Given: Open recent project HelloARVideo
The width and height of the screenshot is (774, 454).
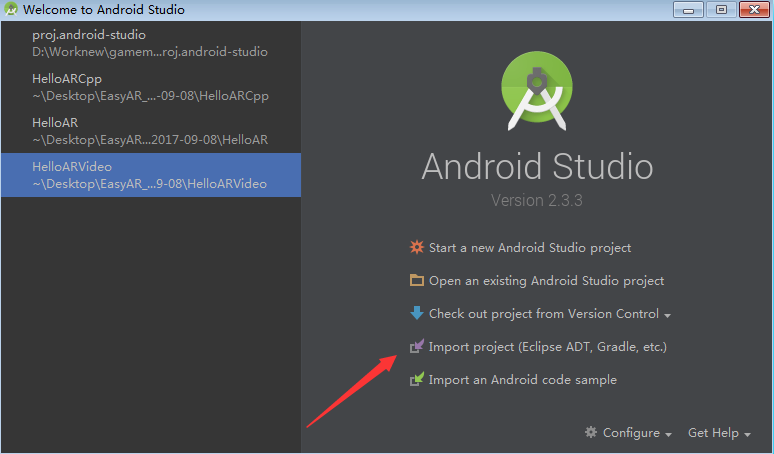Looking at the screenshot, I should 151,175.
